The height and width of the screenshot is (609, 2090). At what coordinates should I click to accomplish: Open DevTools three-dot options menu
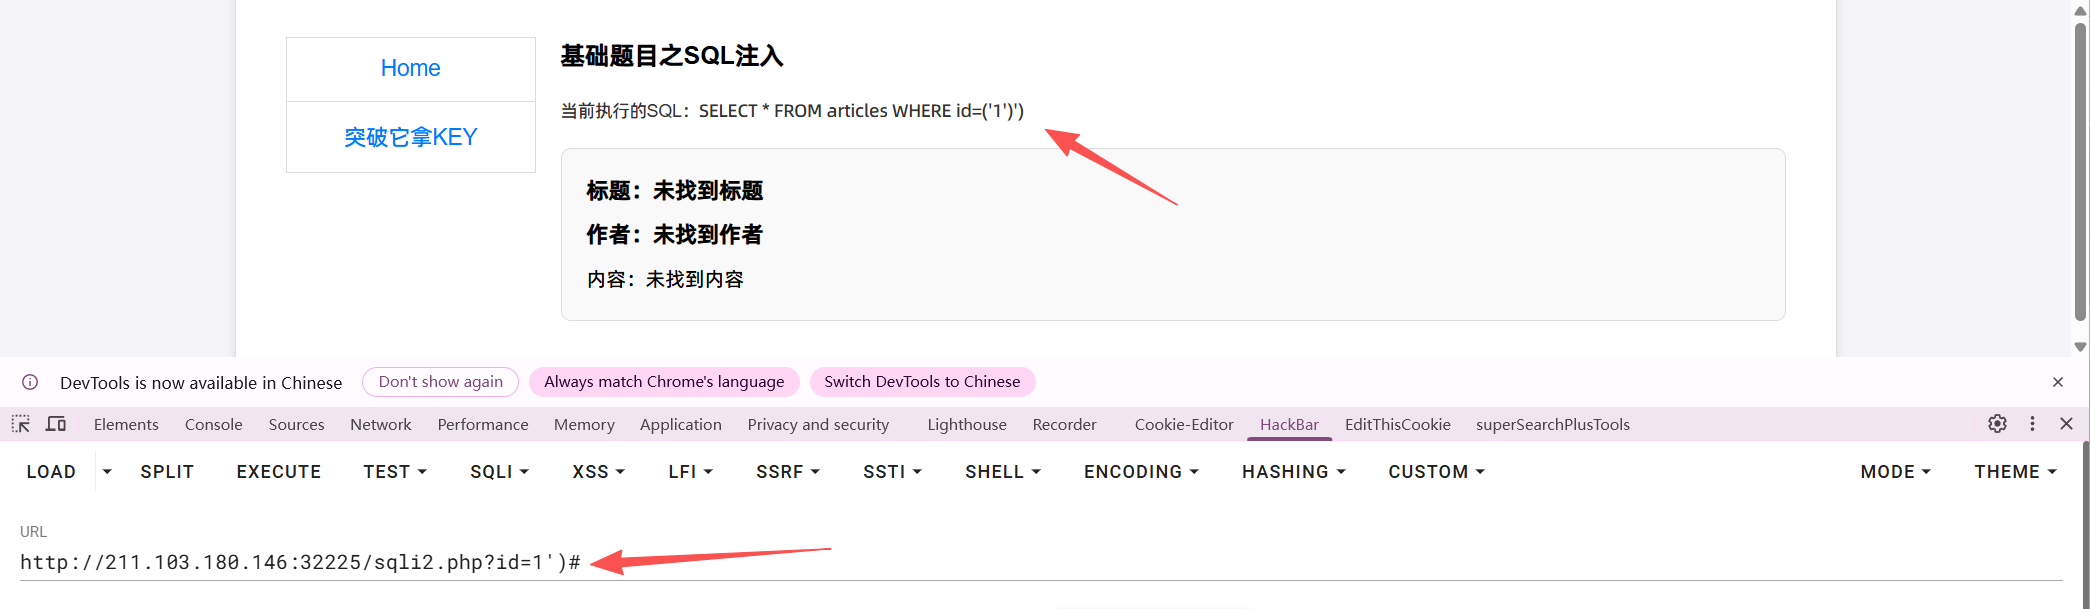click(2032, 424)
